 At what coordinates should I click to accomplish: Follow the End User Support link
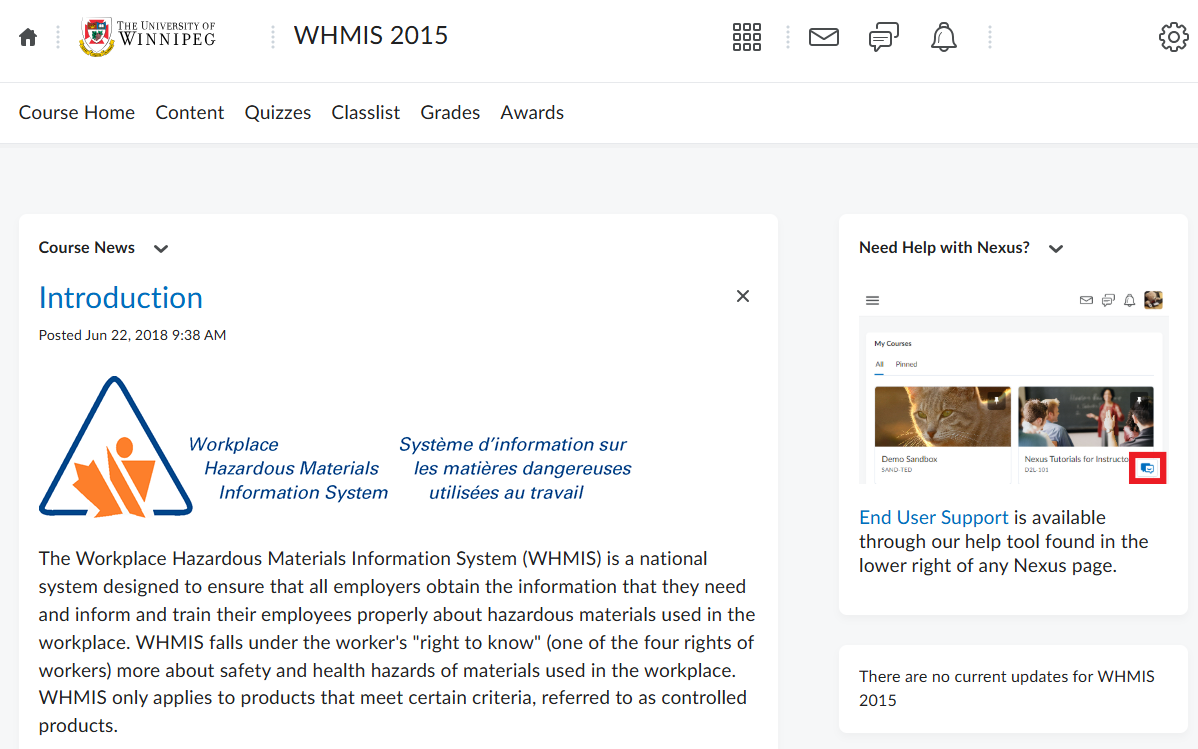click(934, 517)
